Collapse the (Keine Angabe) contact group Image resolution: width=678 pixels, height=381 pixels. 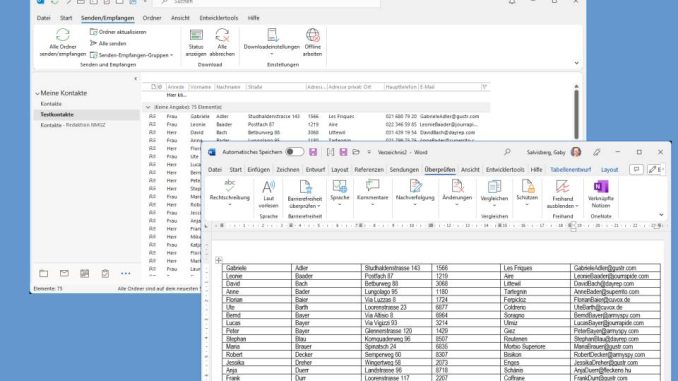pyautogui.click(x=148, y=107)
